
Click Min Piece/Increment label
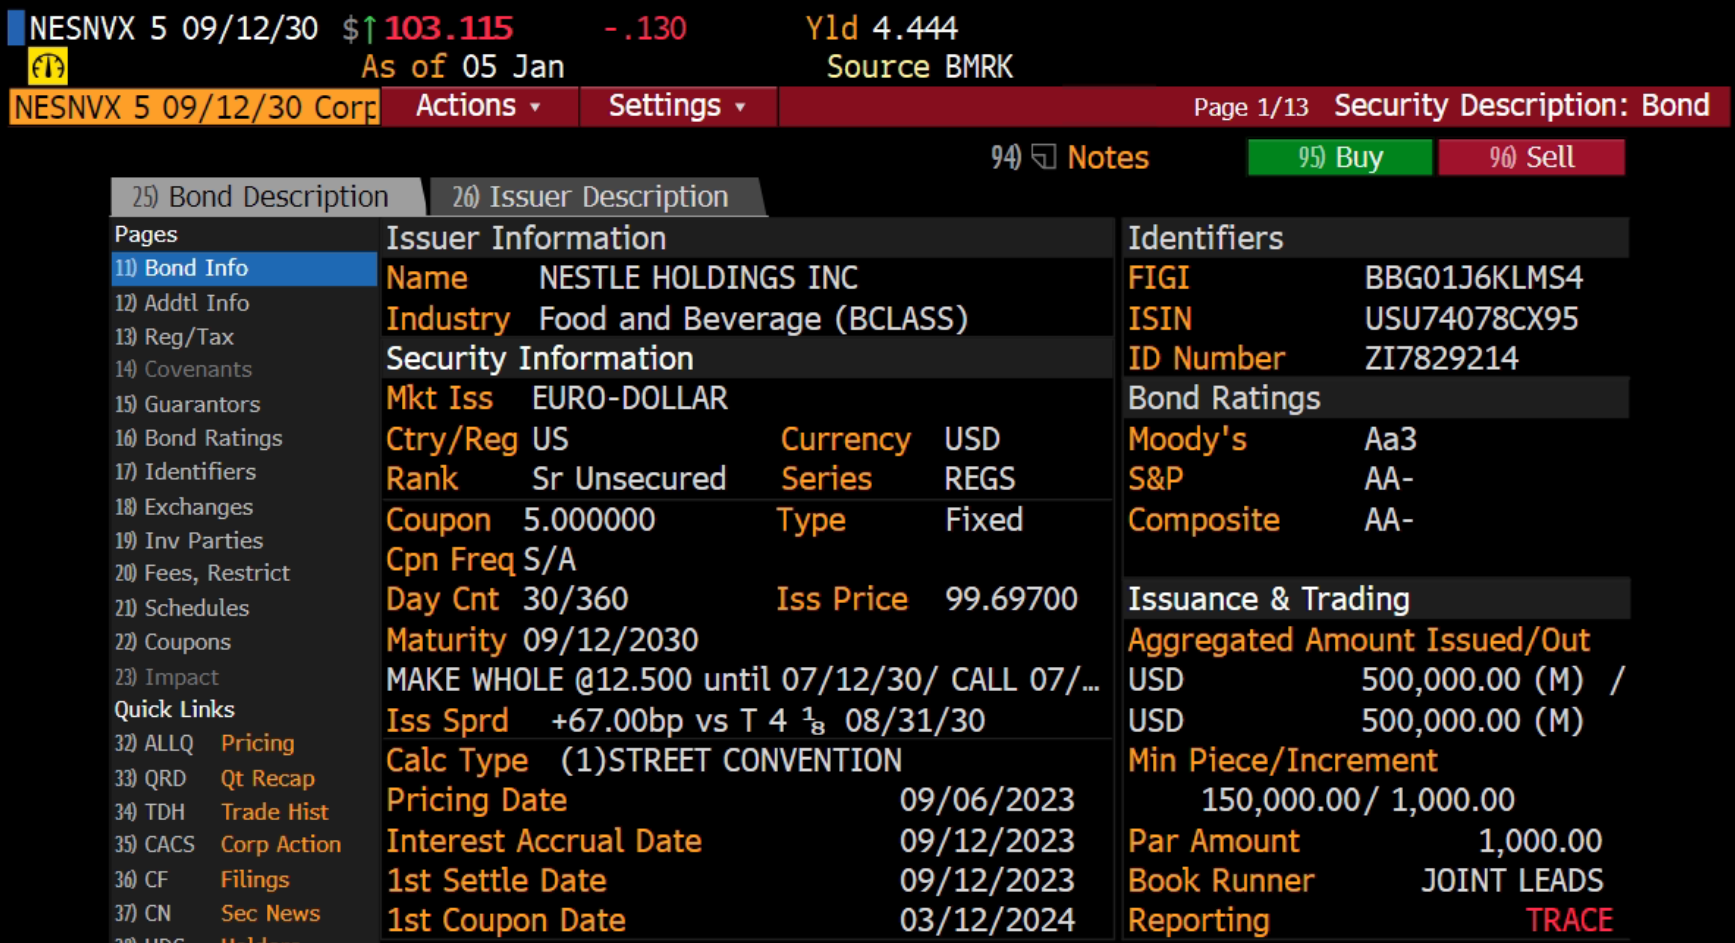tap(1282, 761)
